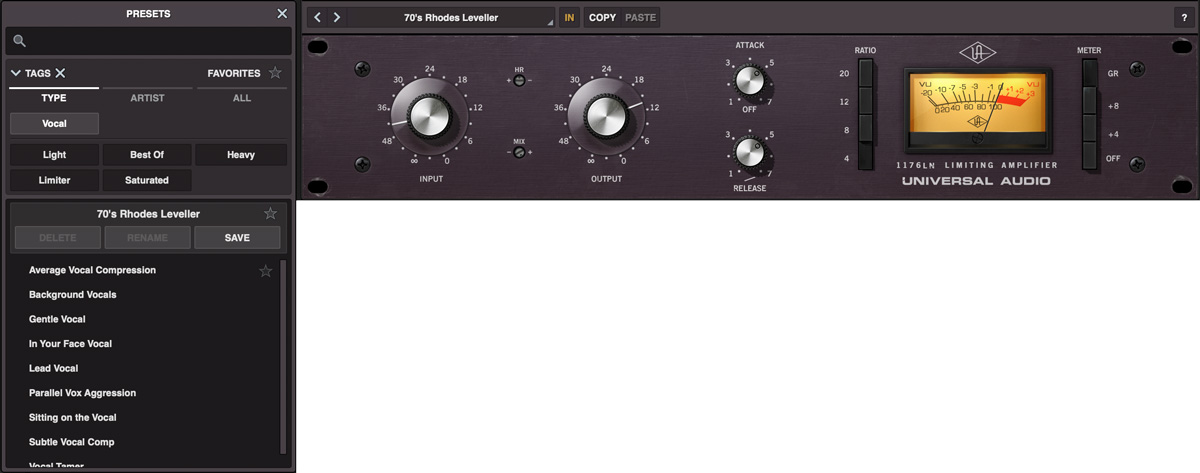Click the preset search field
1200x473 pixels.
pyautogui.click(x=148, y=41)
